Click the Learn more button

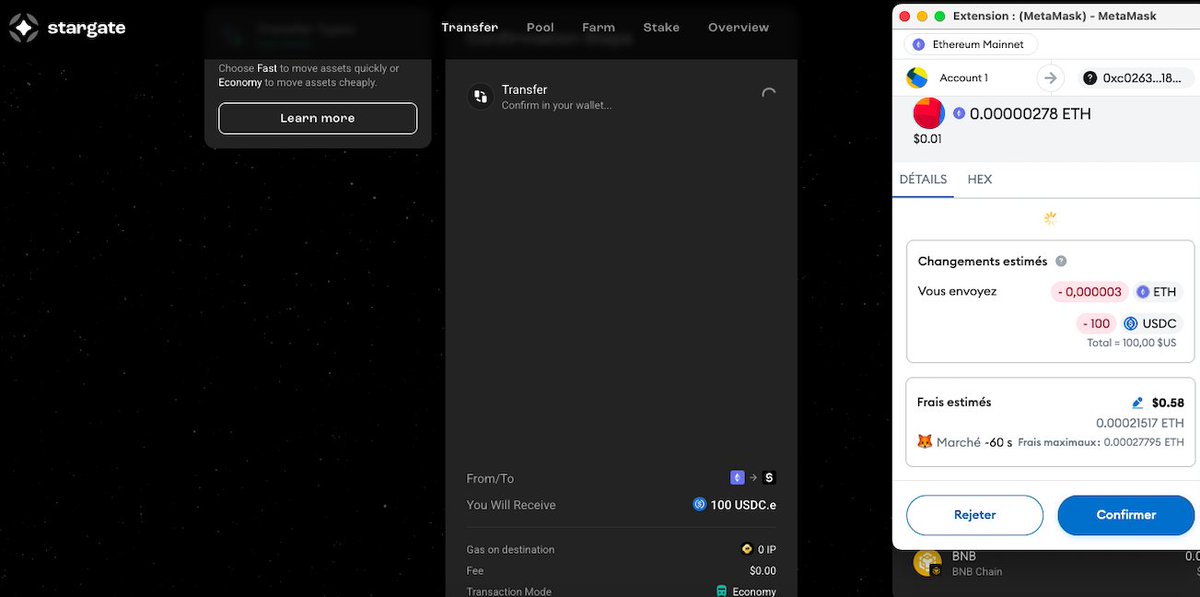click(318, 118)
